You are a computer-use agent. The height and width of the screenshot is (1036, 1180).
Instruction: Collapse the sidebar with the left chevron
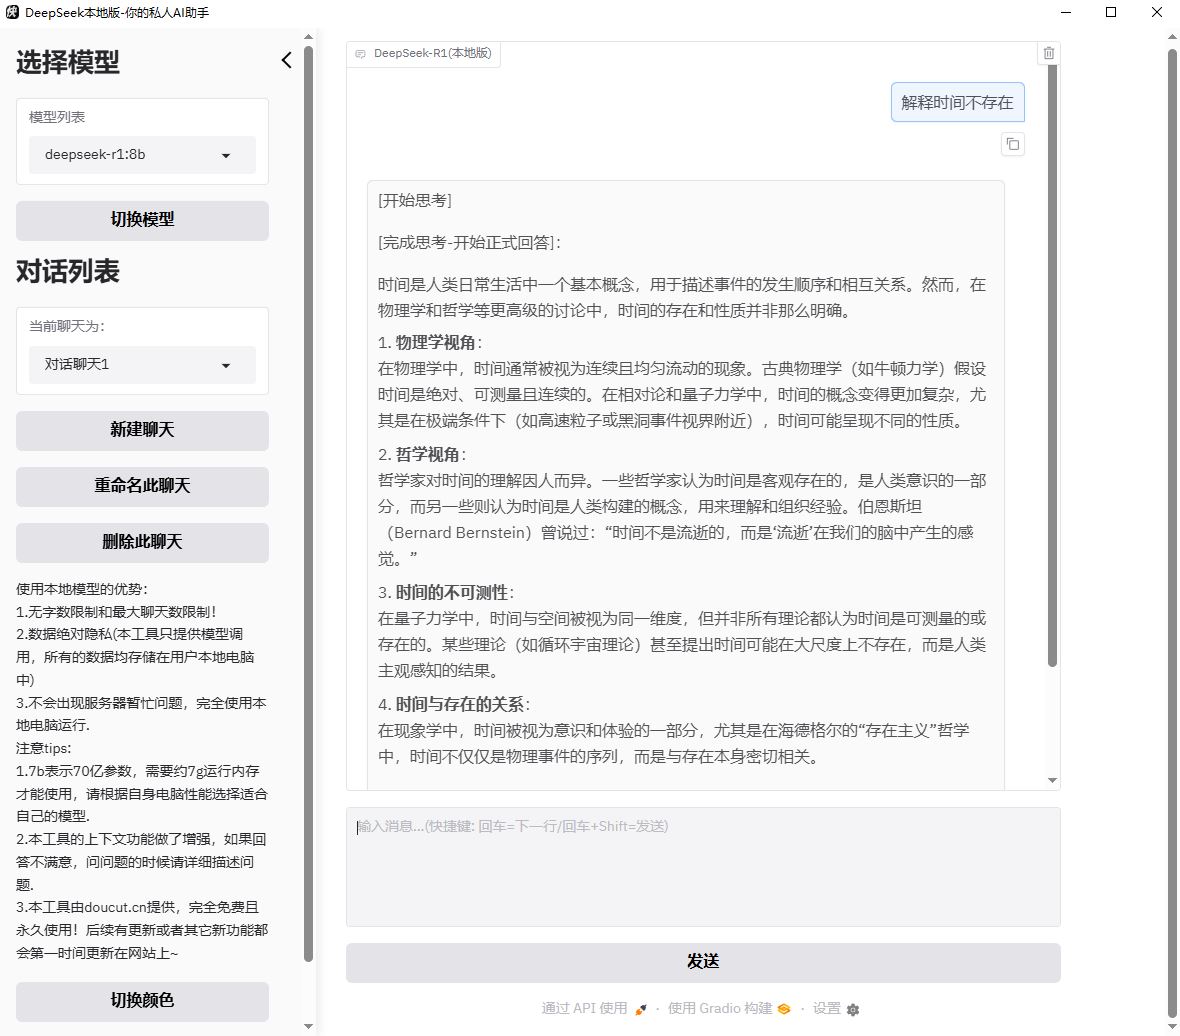point(287,60)
